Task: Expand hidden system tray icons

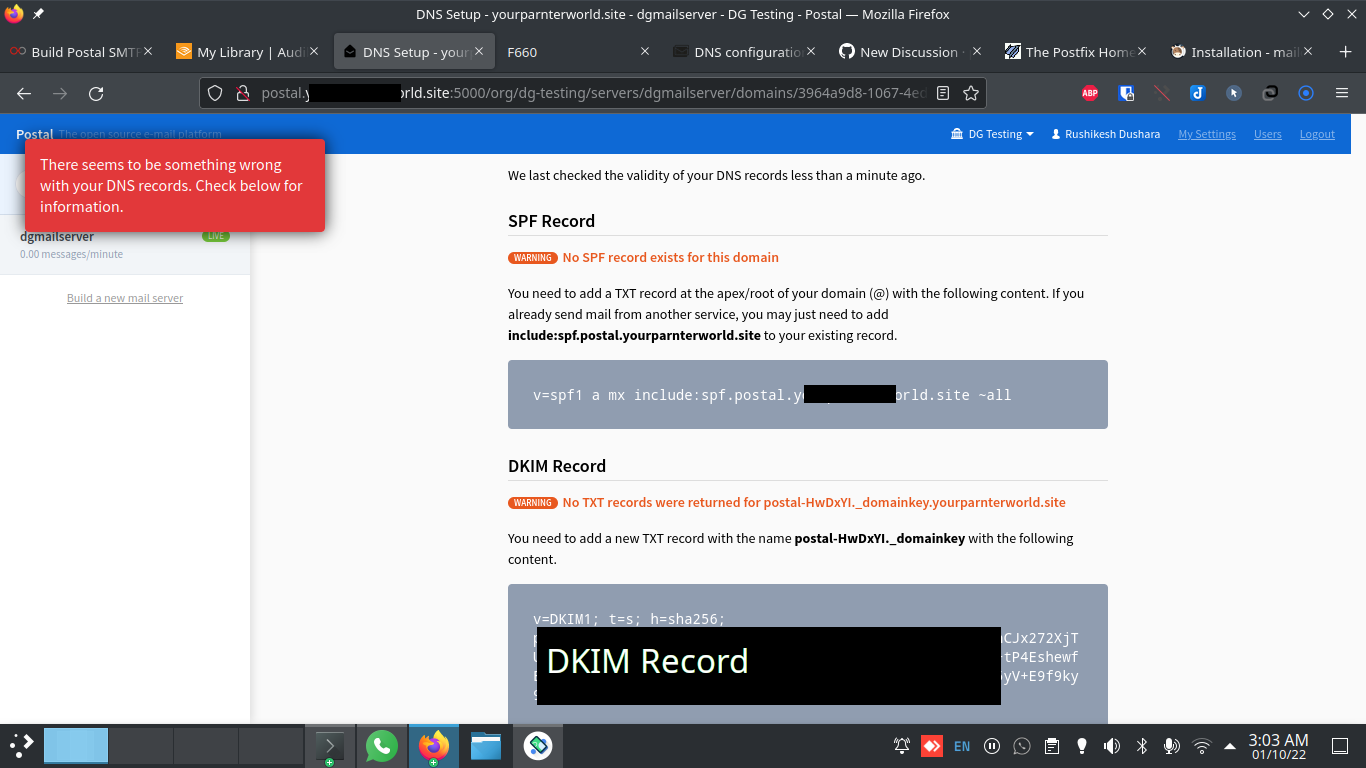Action: pos(1229,746)
